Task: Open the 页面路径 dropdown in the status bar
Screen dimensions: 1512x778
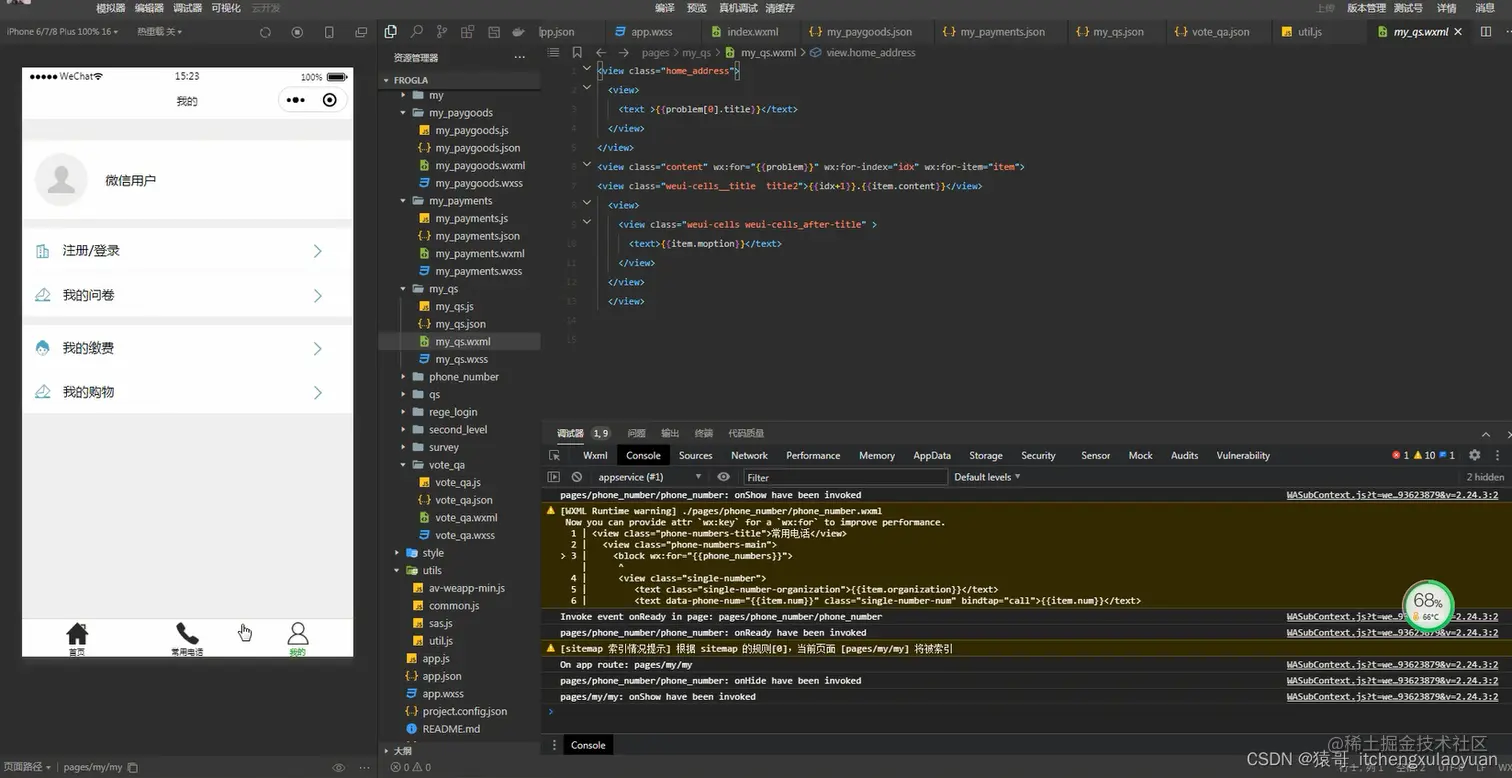Action: 27,767
